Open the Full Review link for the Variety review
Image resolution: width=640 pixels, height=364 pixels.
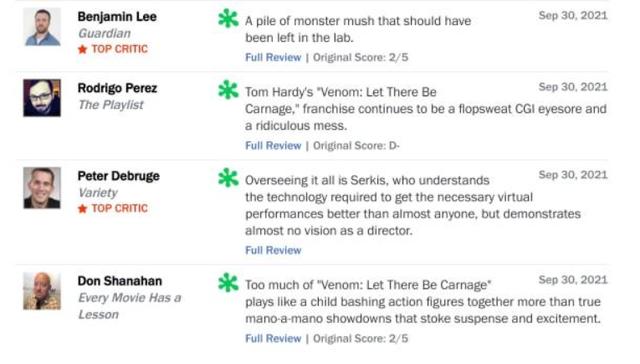(273, 250)
